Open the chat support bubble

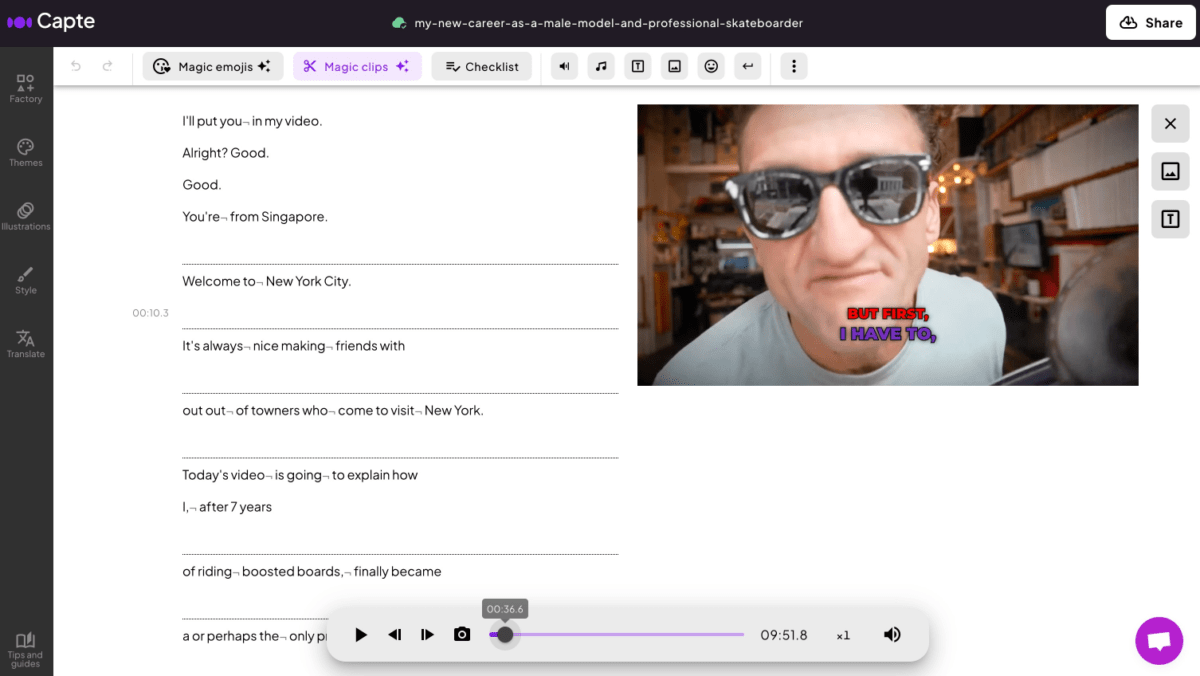[1159, 640]
